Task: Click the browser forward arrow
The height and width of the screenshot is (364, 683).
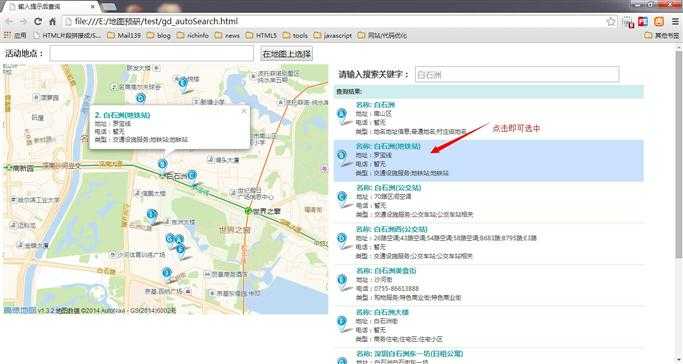Action: pos(24,21)
